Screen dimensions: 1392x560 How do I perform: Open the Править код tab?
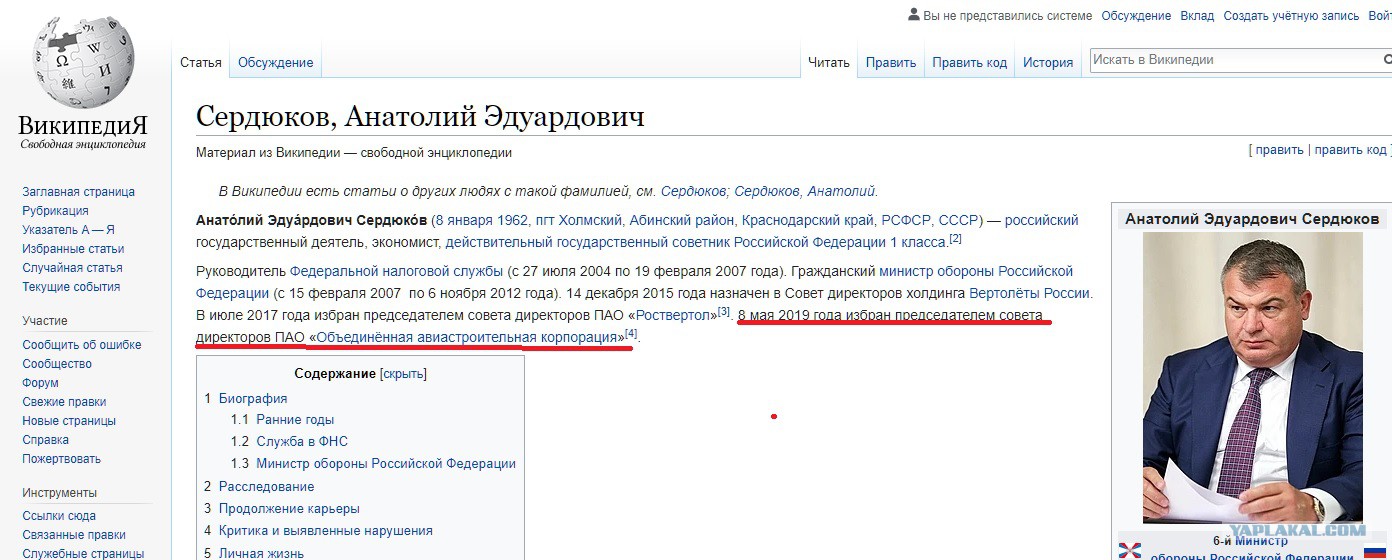970,62
